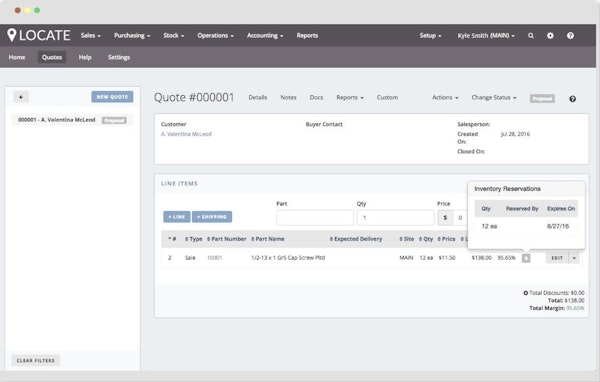Go to Reports in top navigation

click(x=307, y=36)
